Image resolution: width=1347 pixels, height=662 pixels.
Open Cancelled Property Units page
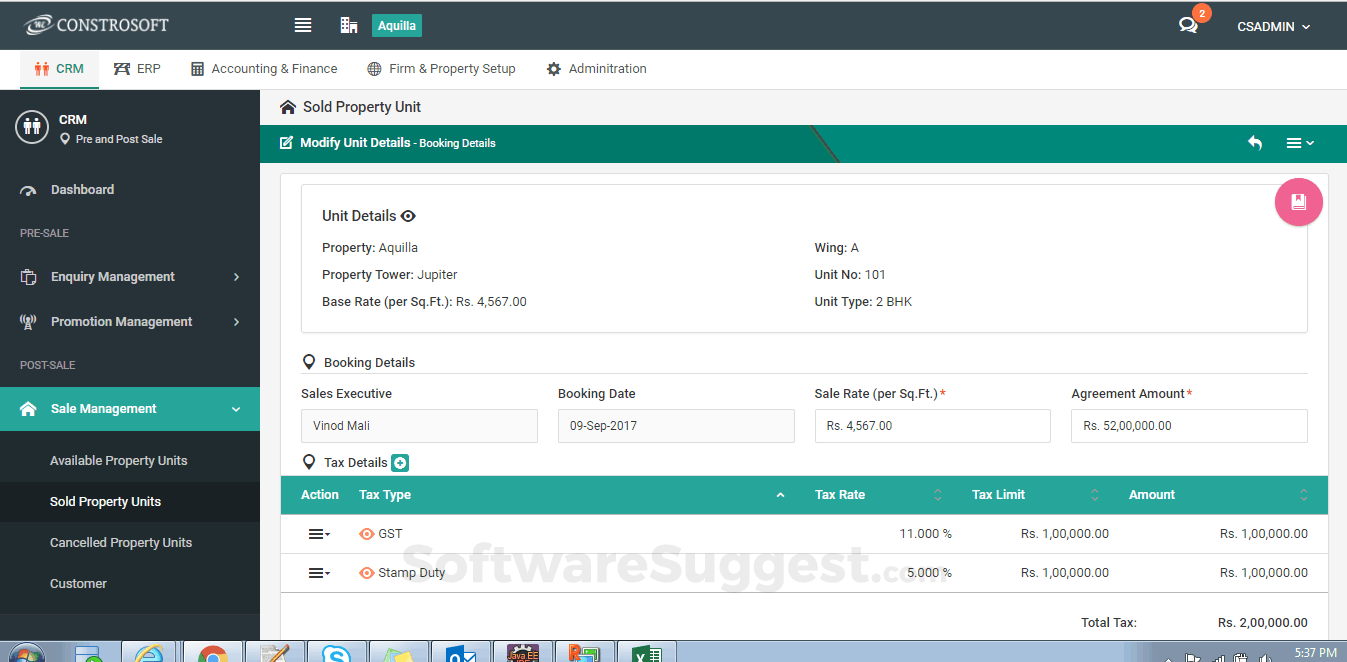click(x=120, y=542)
